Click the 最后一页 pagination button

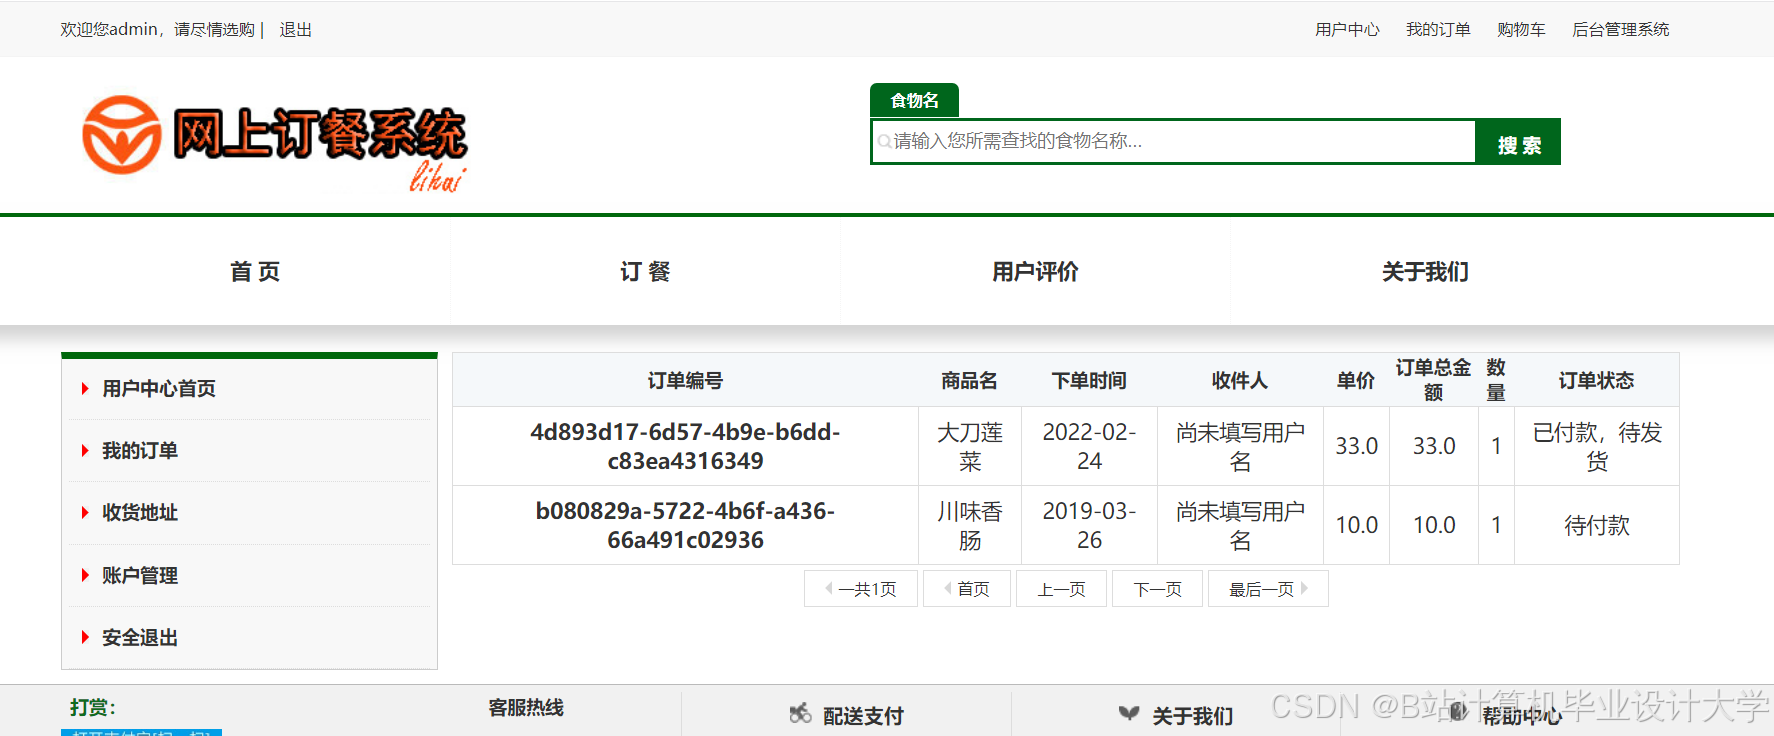point(1268,589)
